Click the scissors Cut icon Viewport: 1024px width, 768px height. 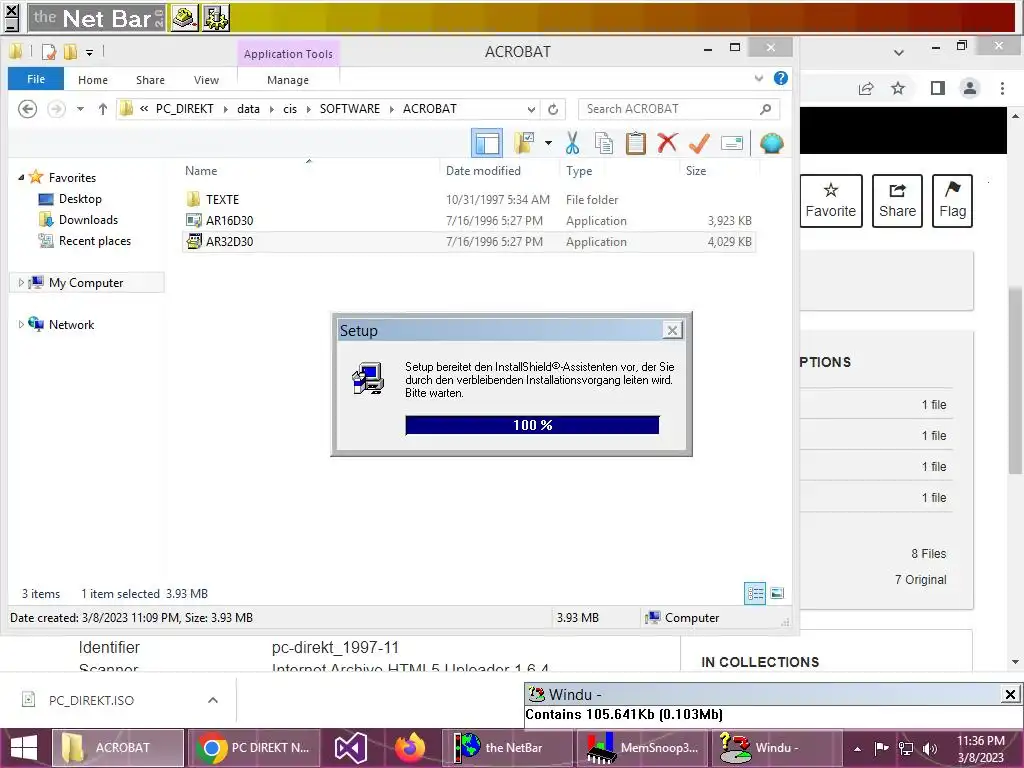click(573, 143)
